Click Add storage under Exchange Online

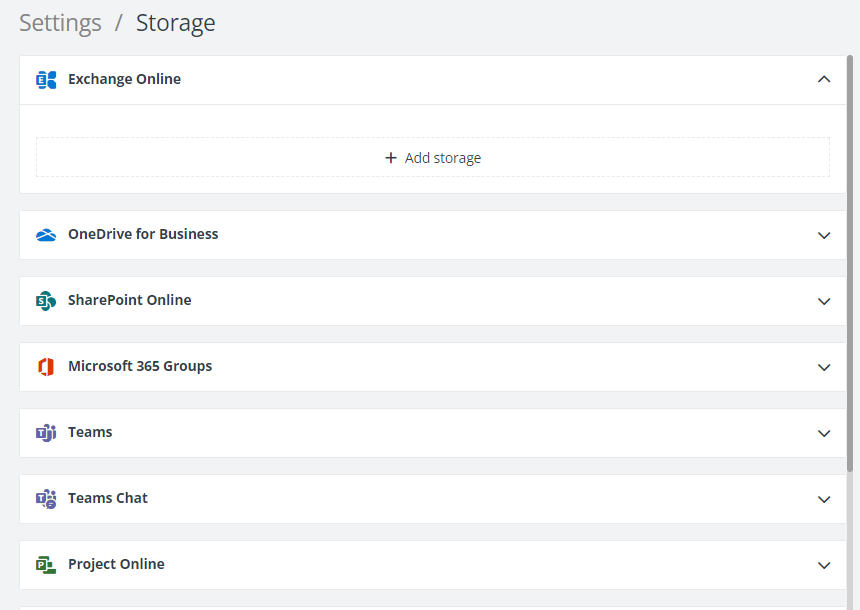coord(433,157)
